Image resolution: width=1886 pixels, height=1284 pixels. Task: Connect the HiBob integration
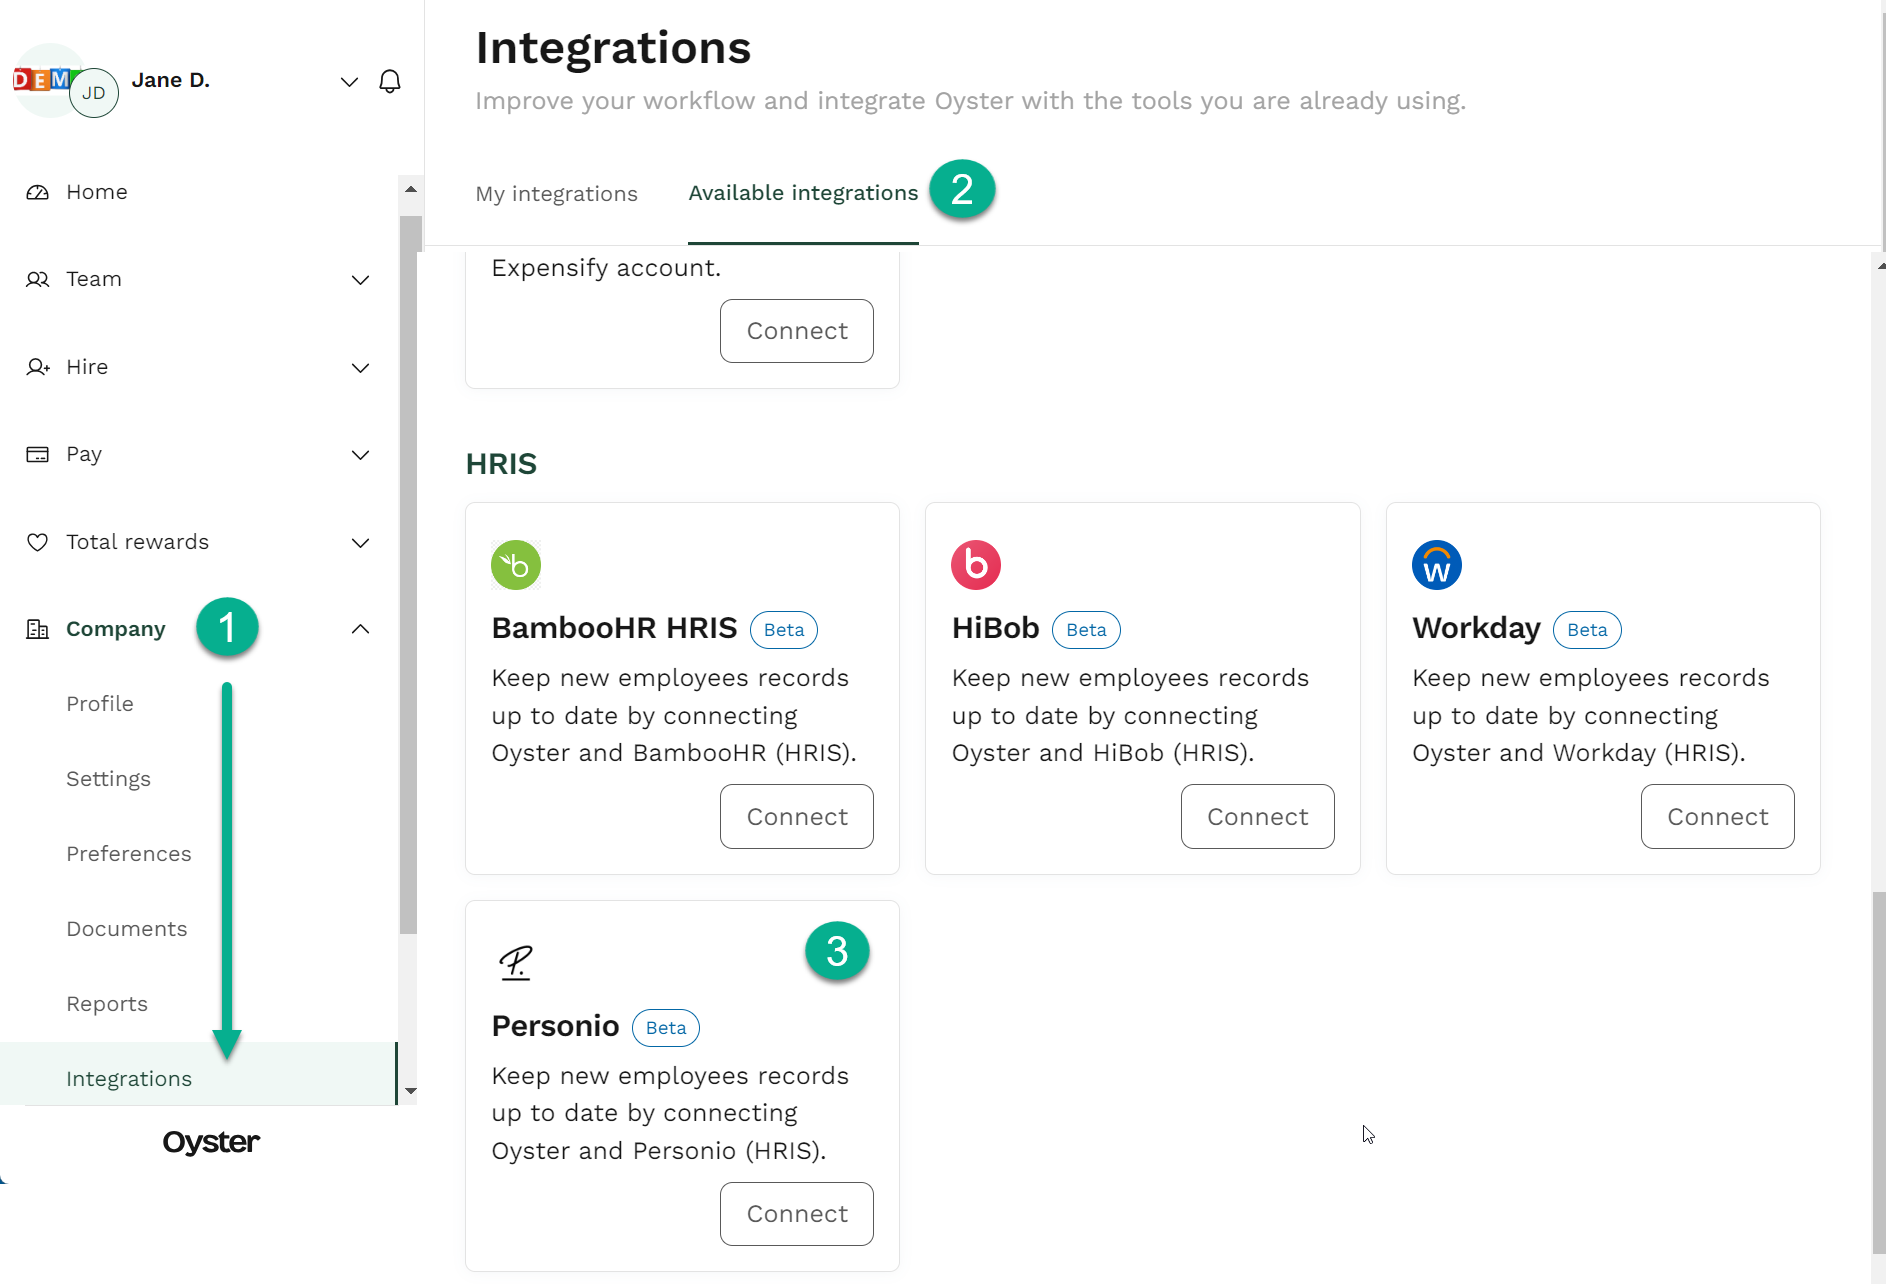pyautogui.click(x=1257, y=817)
